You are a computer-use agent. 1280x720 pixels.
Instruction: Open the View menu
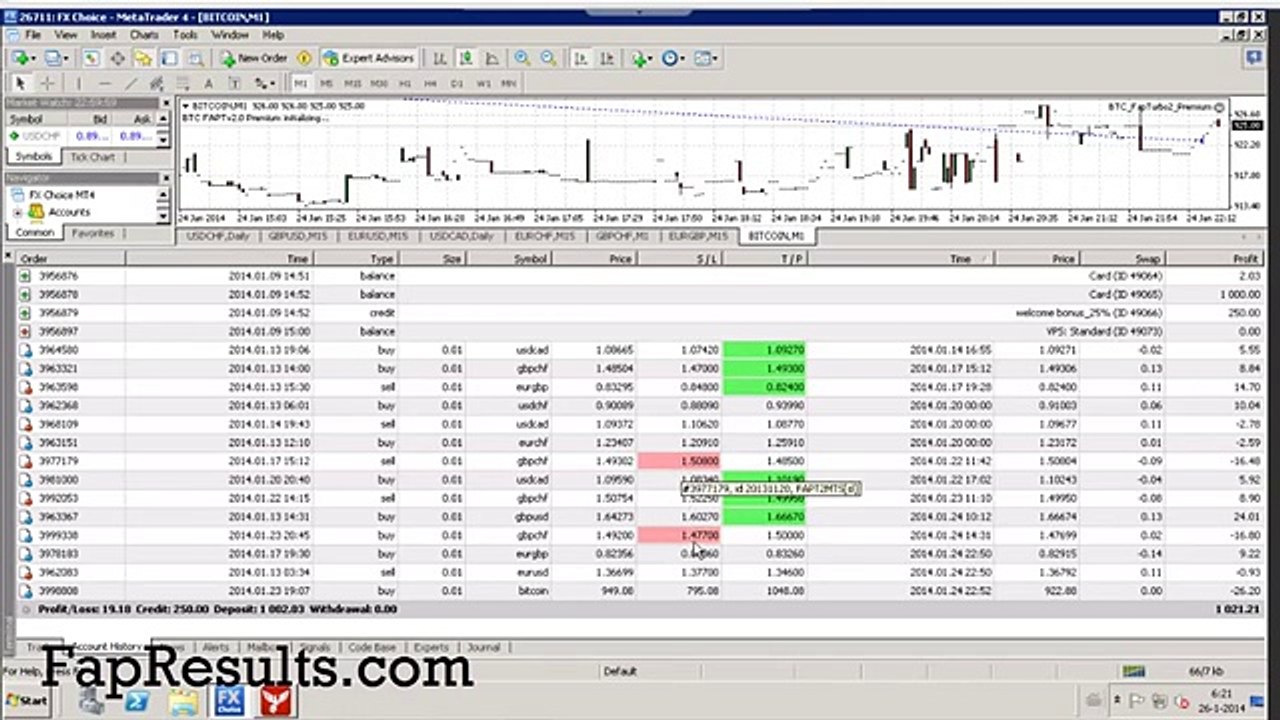66,34
